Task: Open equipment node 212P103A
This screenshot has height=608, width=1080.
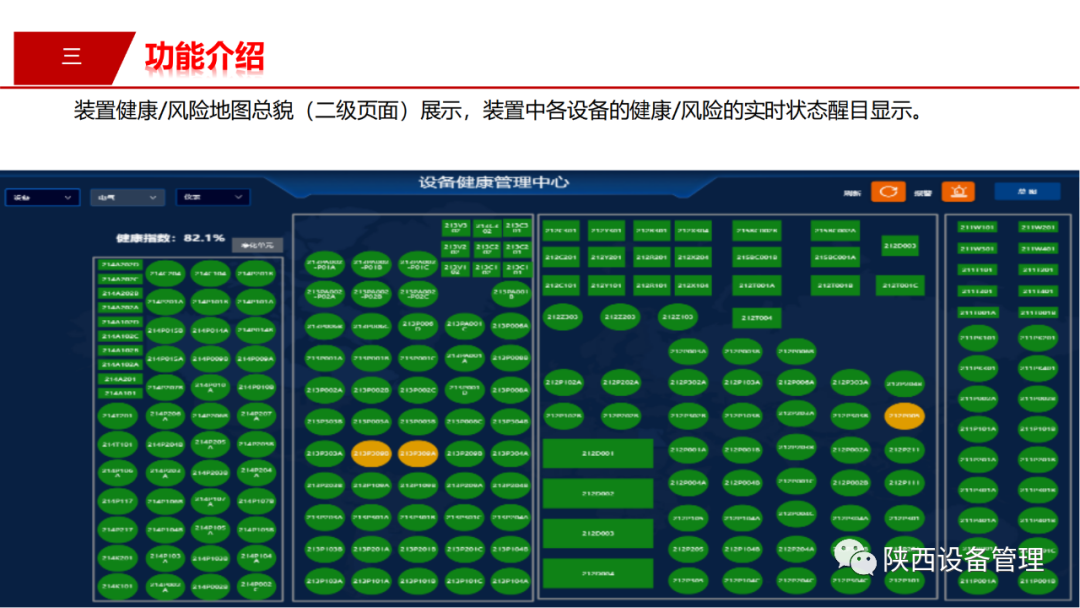Action: click(x=742, y=382)
